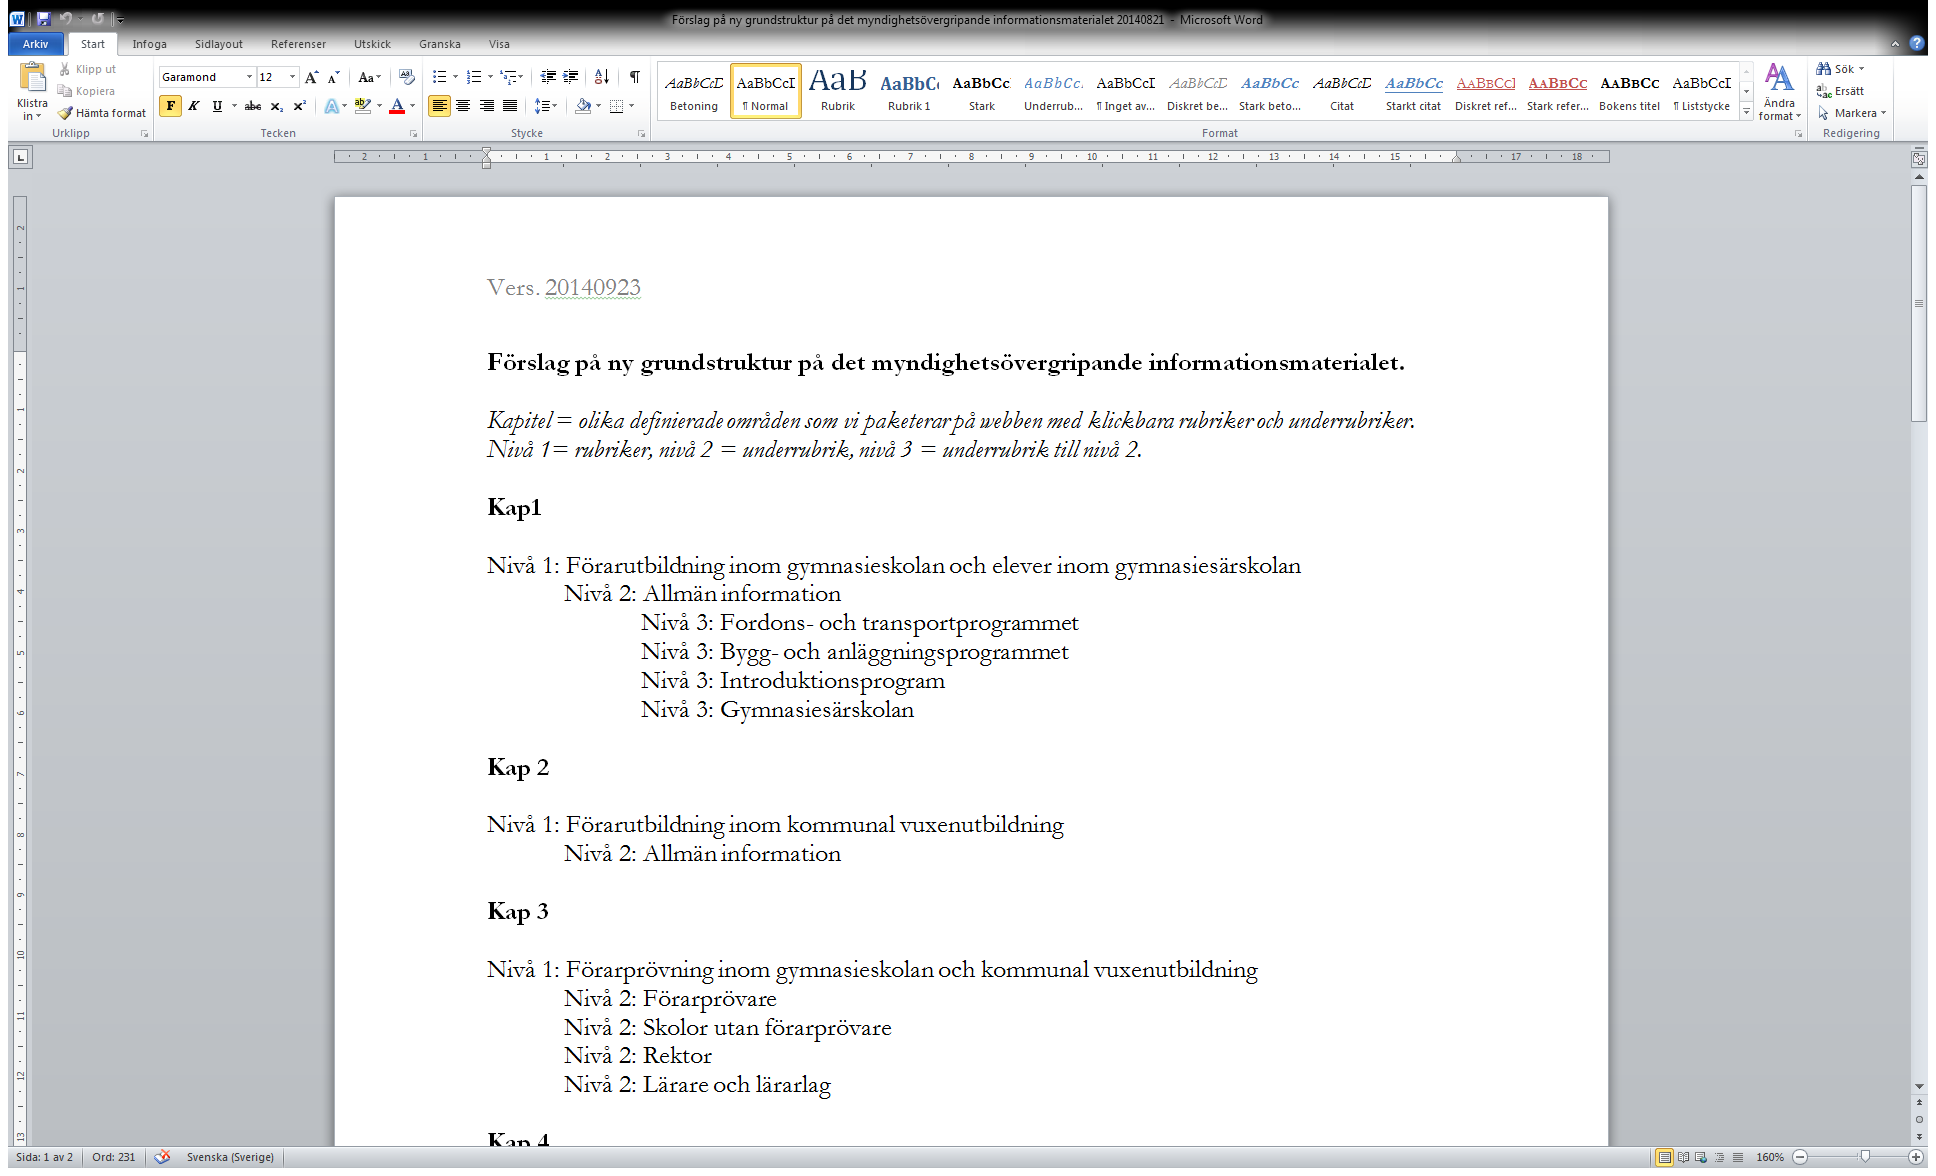Viewport: 1936px width, 1176px height.
Task: Switch to outline view in status bar
Action: (x=1719, y=1157)
